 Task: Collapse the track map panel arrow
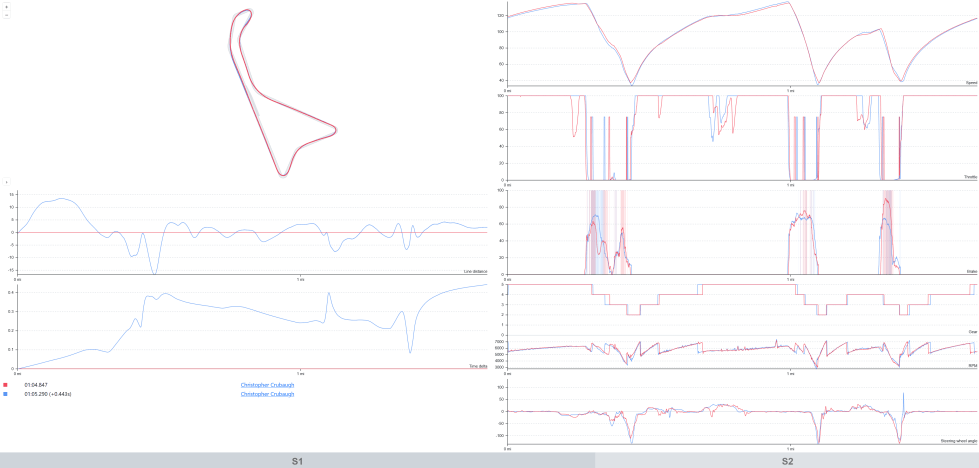point(7,182)
